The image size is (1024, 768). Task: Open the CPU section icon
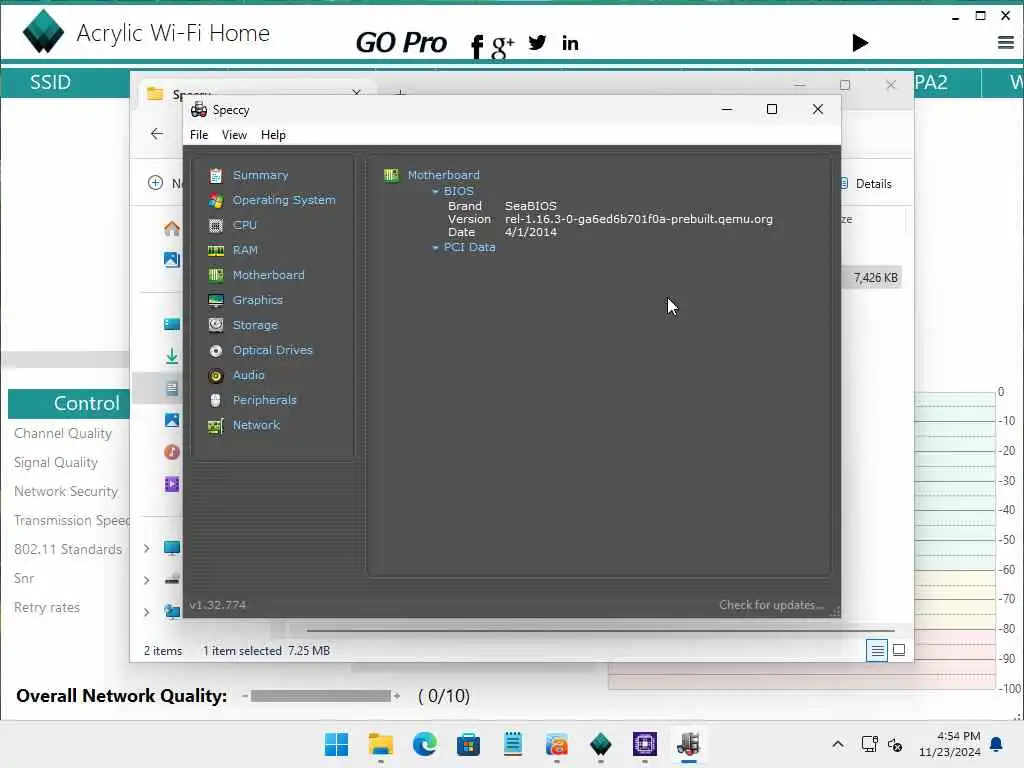tap(216, 225)
